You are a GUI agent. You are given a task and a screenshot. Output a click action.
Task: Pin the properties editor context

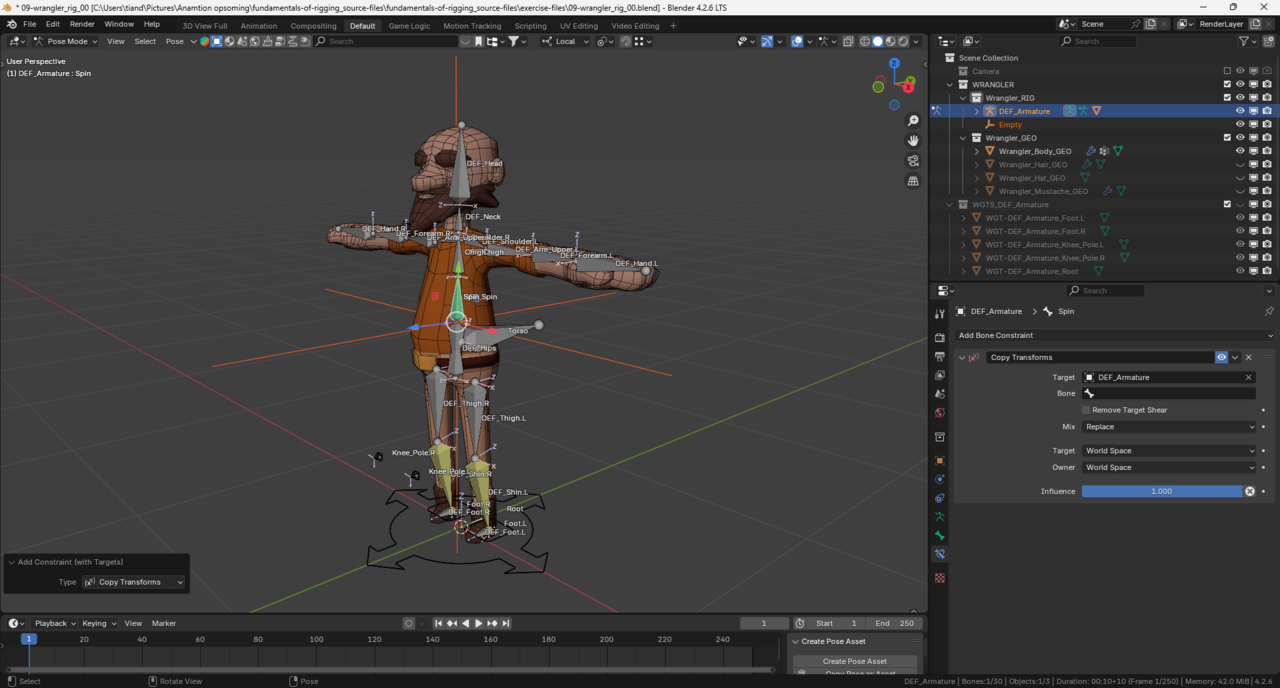(1268, 311)
